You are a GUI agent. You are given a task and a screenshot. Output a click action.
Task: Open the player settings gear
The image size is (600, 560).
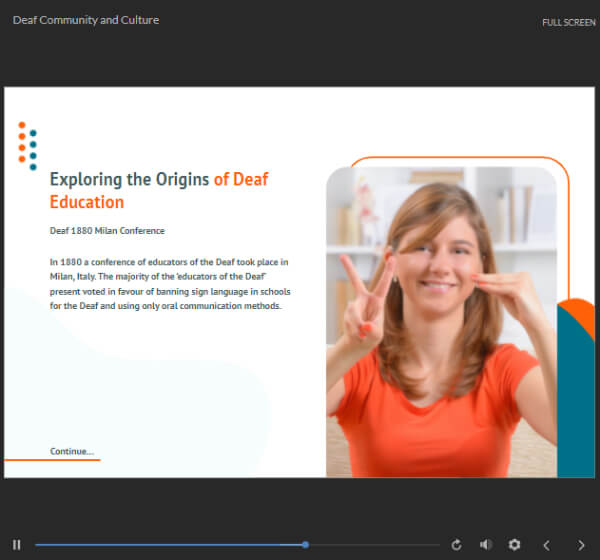point(514,544)
